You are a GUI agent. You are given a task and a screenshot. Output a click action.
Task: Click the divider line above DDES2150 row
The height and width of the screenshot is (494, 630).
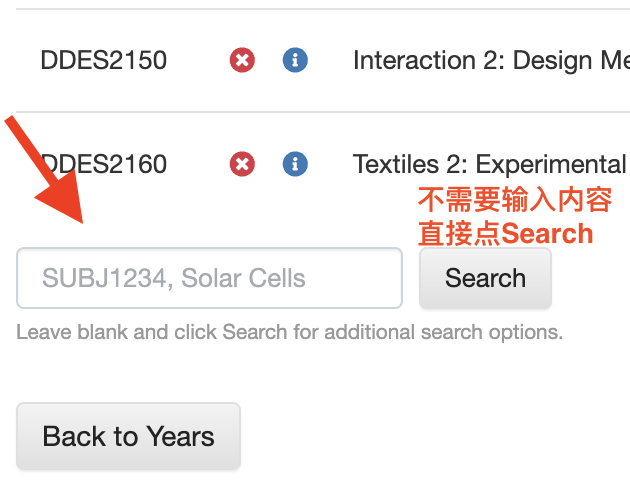point(323,8)
